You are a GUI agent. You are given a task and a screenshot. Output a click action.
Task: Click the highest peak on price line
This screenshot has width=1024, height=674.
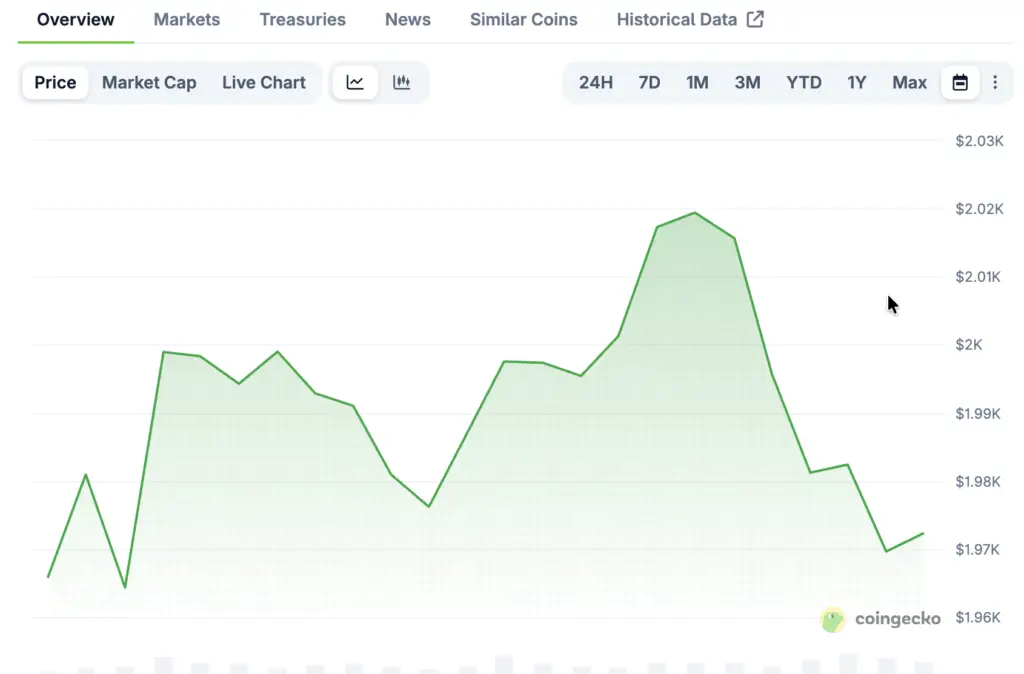(695, 213)
